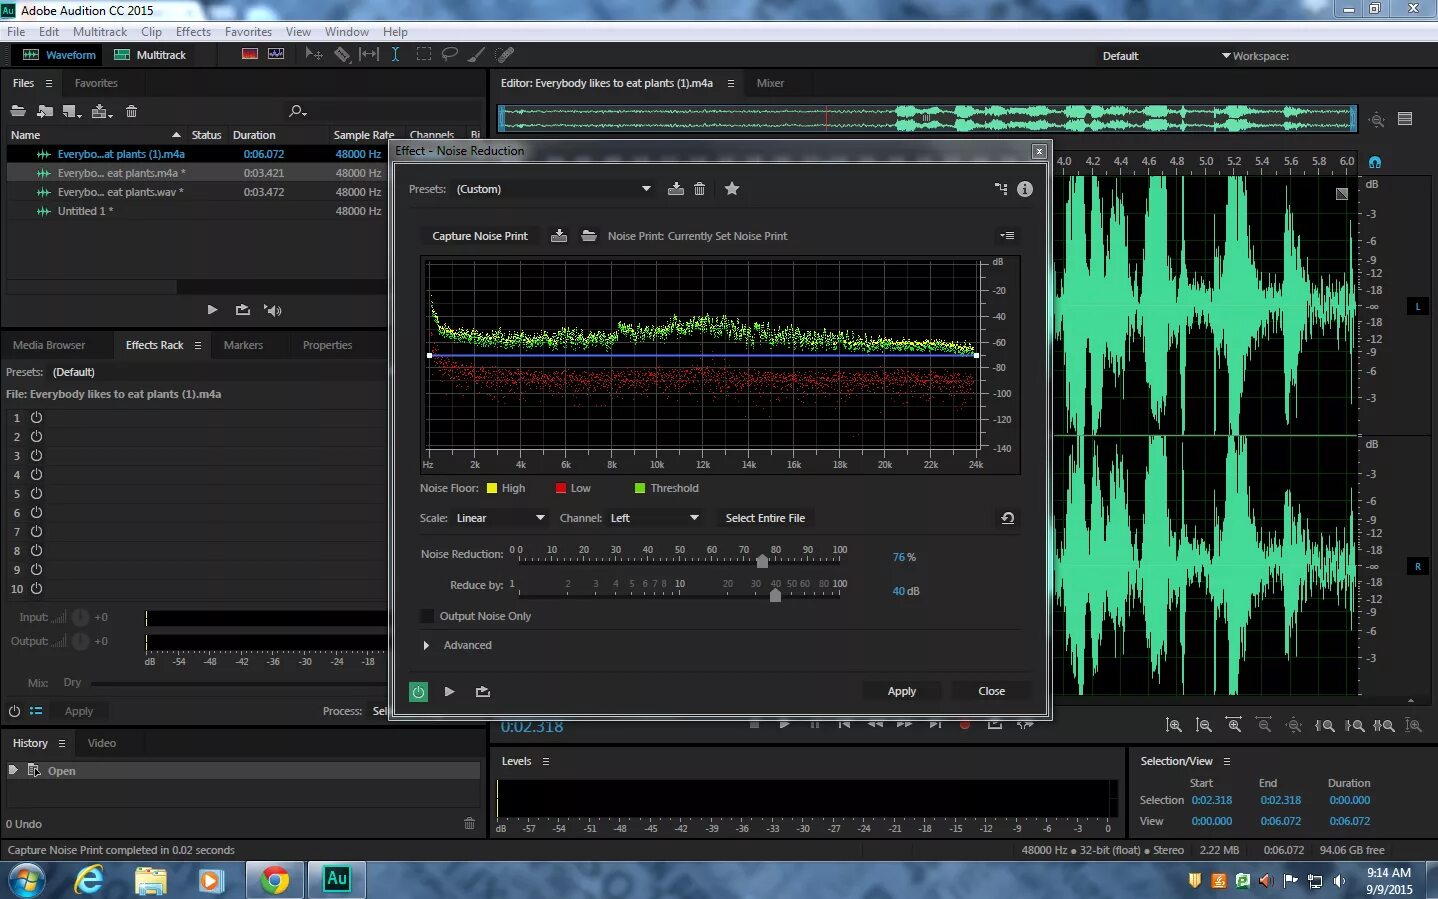Select the Marquee Selection tool
The height and width of the screenshot is (899, 1438).
pos(424,54)
